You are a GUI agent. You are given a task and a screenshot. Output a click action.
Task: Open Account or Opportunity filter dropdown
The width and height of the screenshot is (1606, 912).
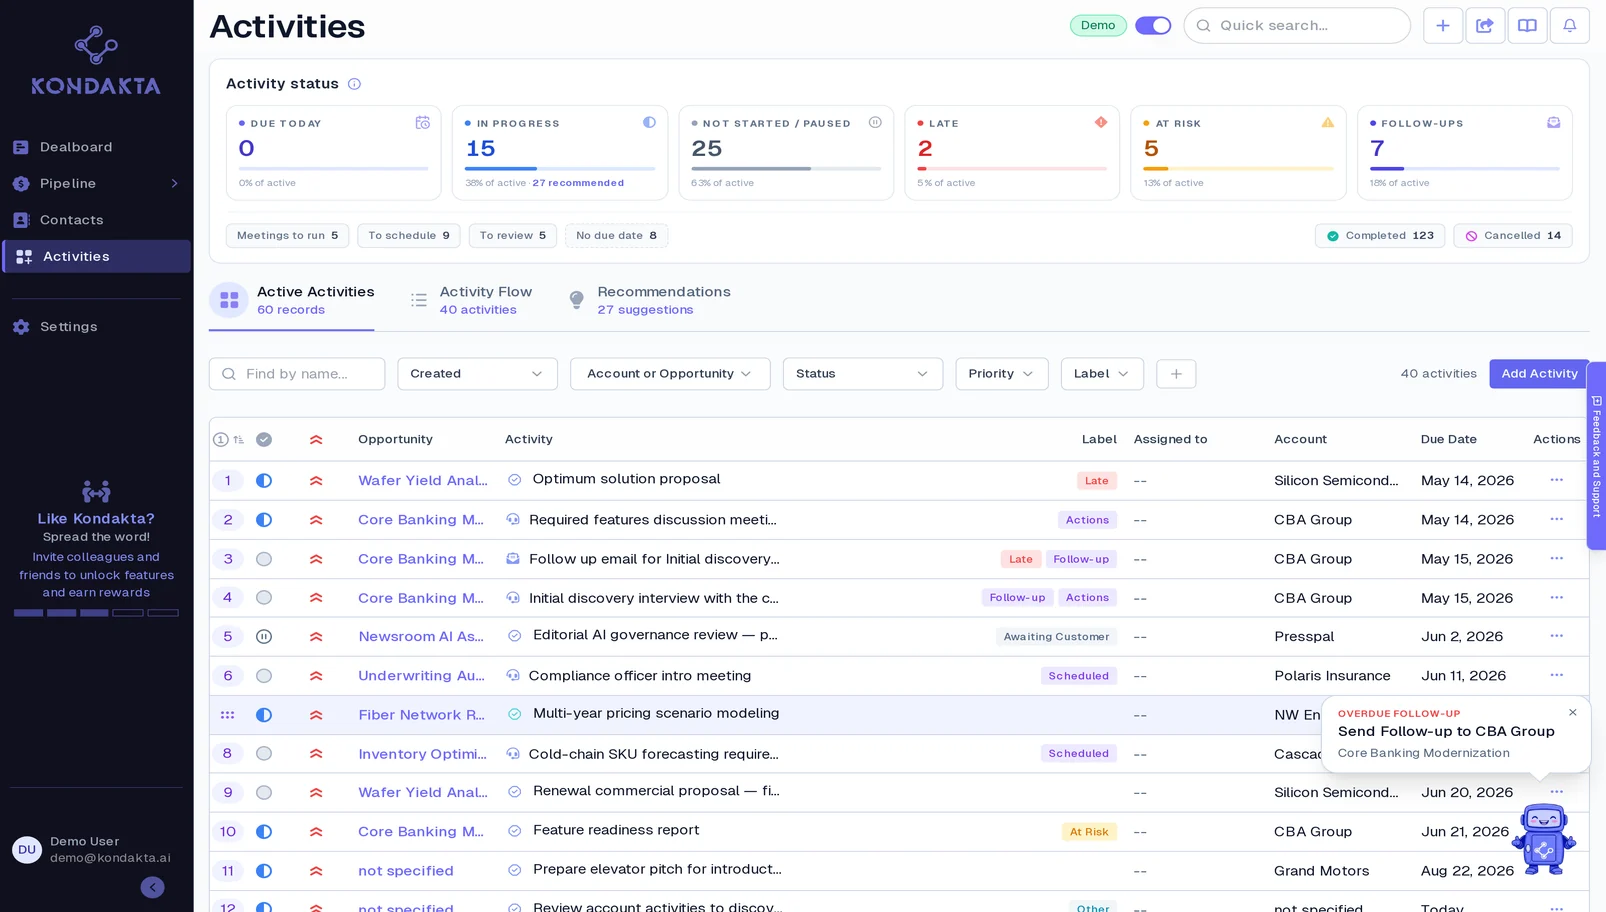click(670, 374)
